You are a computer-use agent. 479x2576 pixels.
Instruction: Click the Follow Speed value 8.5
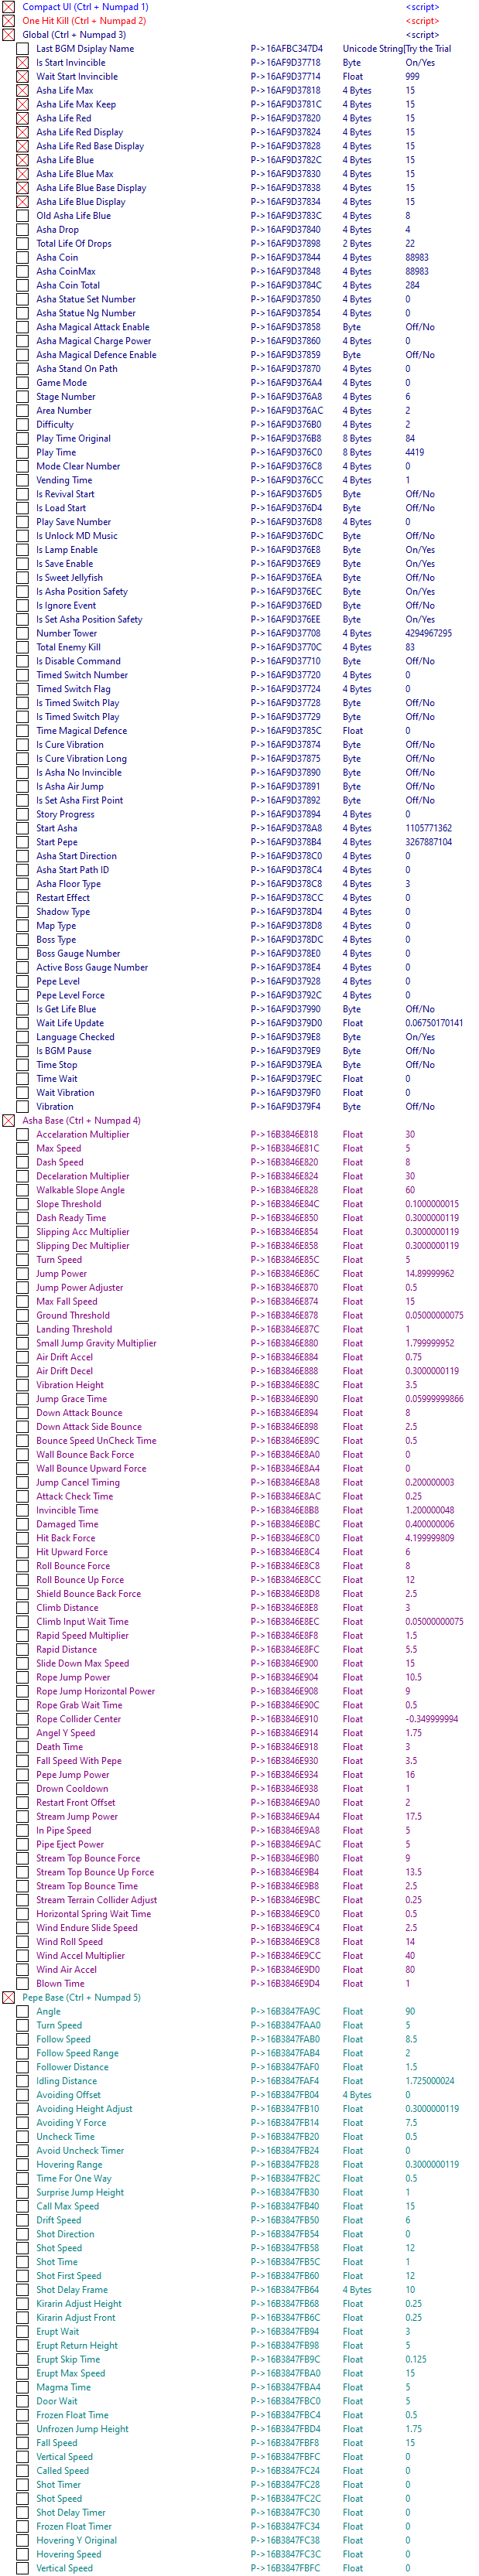(x=411, y=2040)
